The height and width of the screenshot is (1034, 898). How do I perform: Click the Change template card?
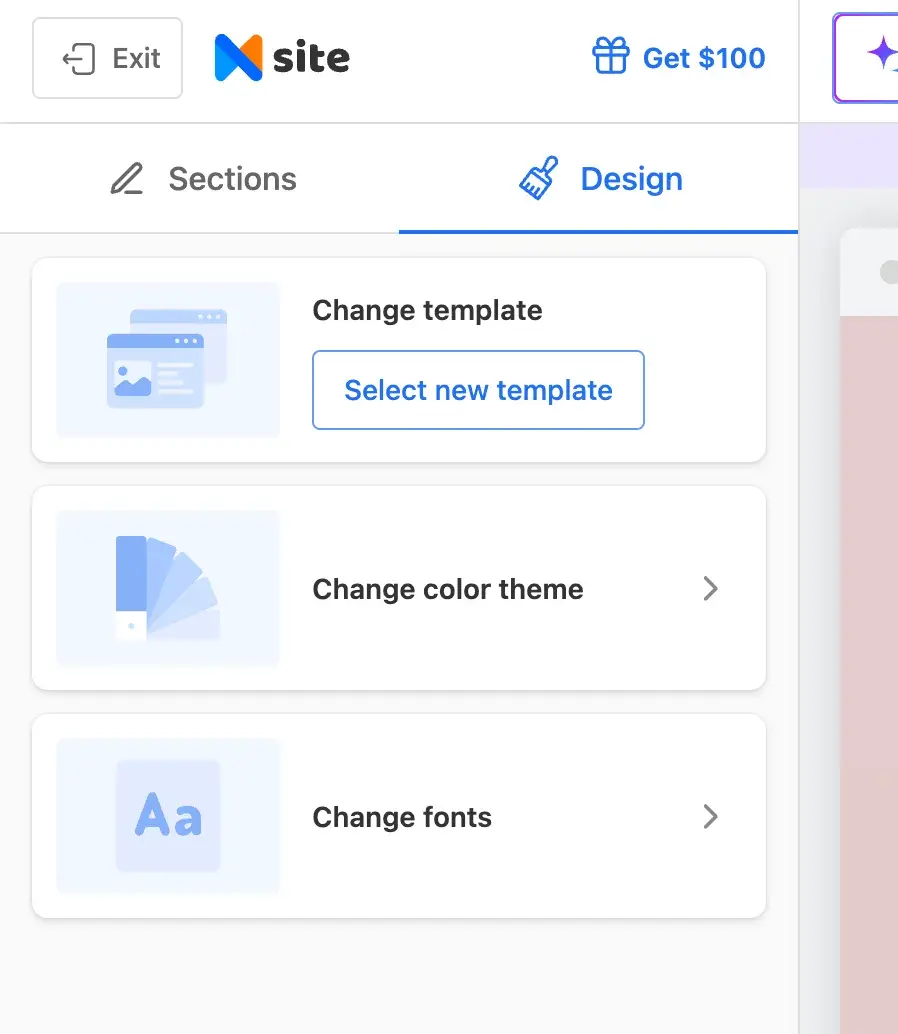(399, 360)
